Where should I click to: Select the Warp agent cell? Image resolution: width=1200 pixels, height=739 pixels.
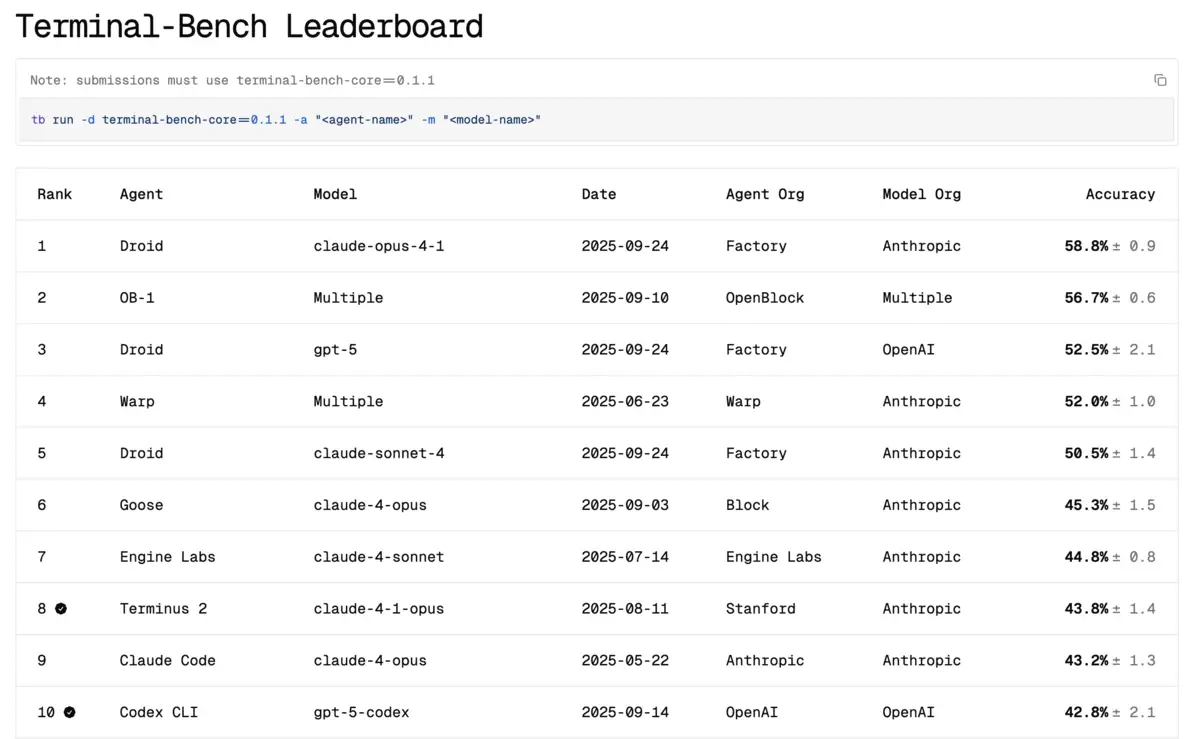click(x=137, y=402)
